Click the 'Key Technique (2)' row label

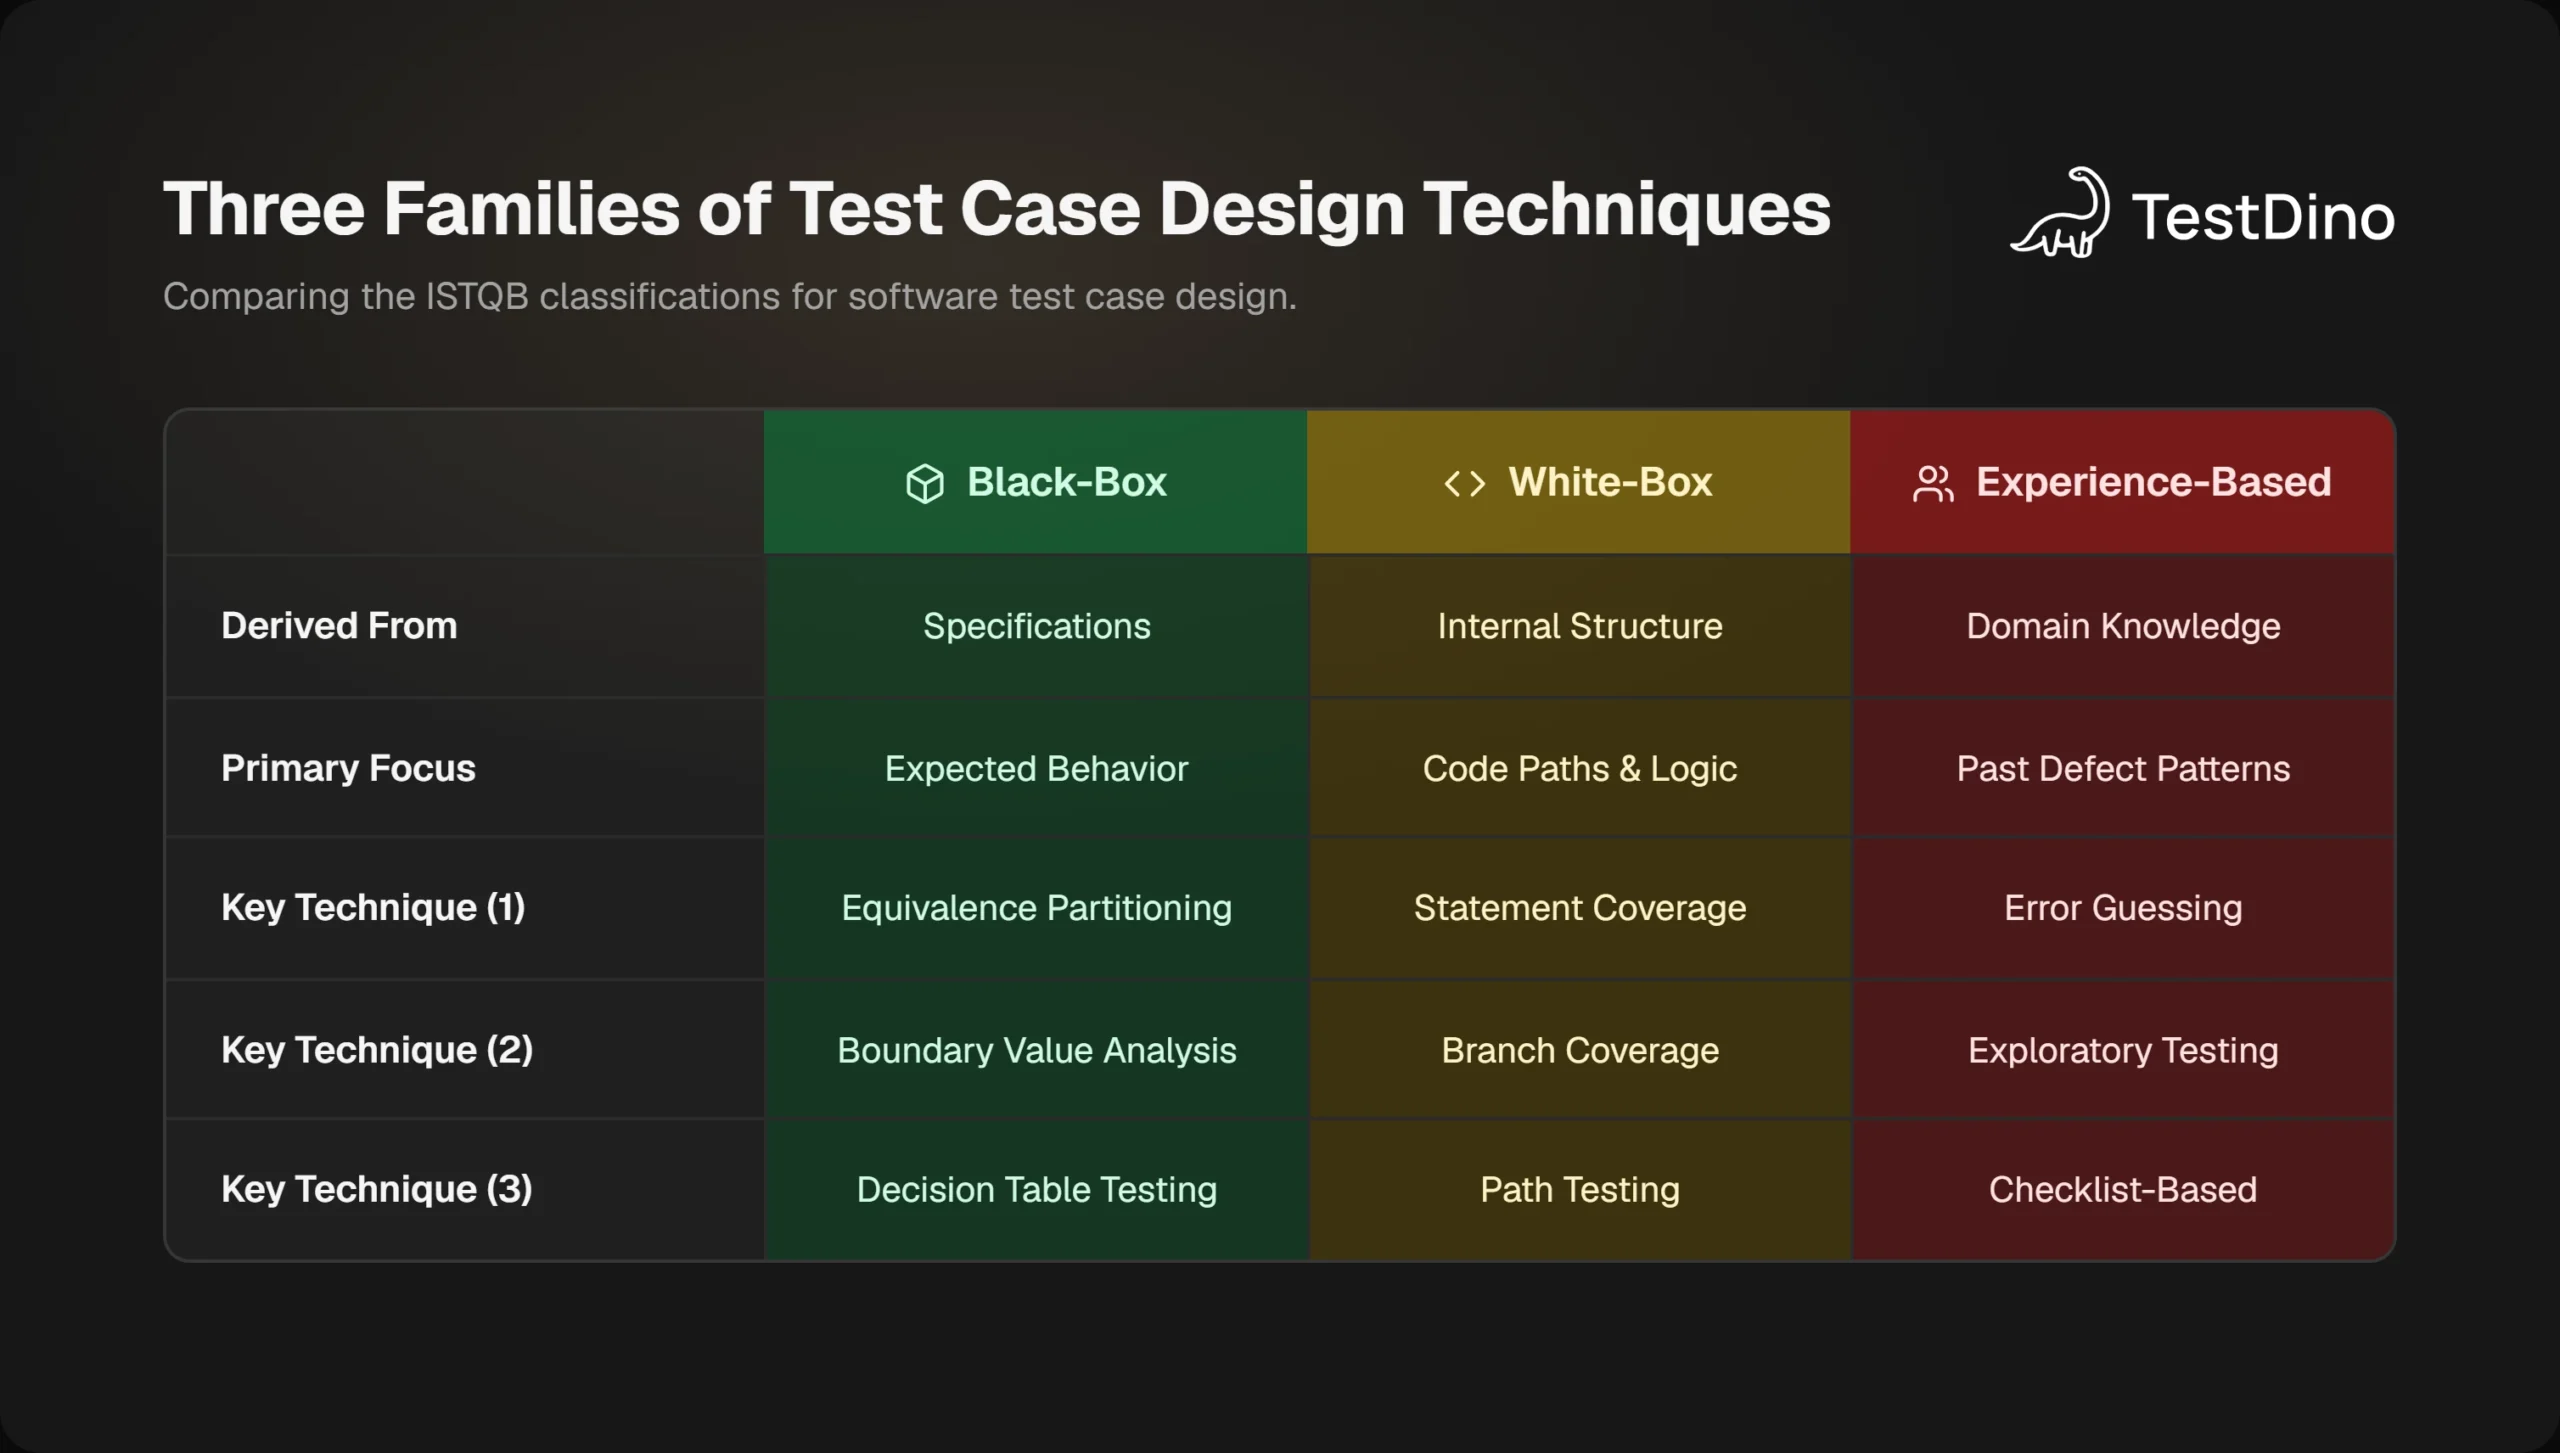[377, 1050]
